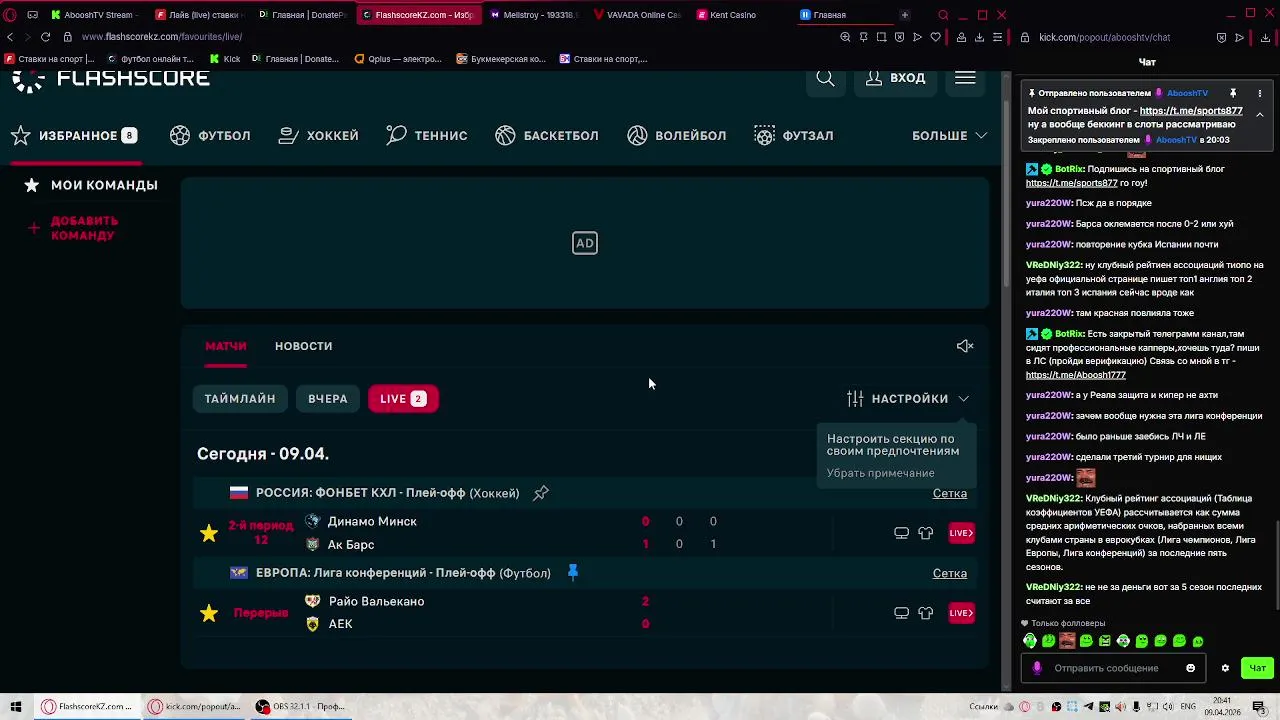
Task: Open the Qplus bookmark
Action: click(398, 59)
